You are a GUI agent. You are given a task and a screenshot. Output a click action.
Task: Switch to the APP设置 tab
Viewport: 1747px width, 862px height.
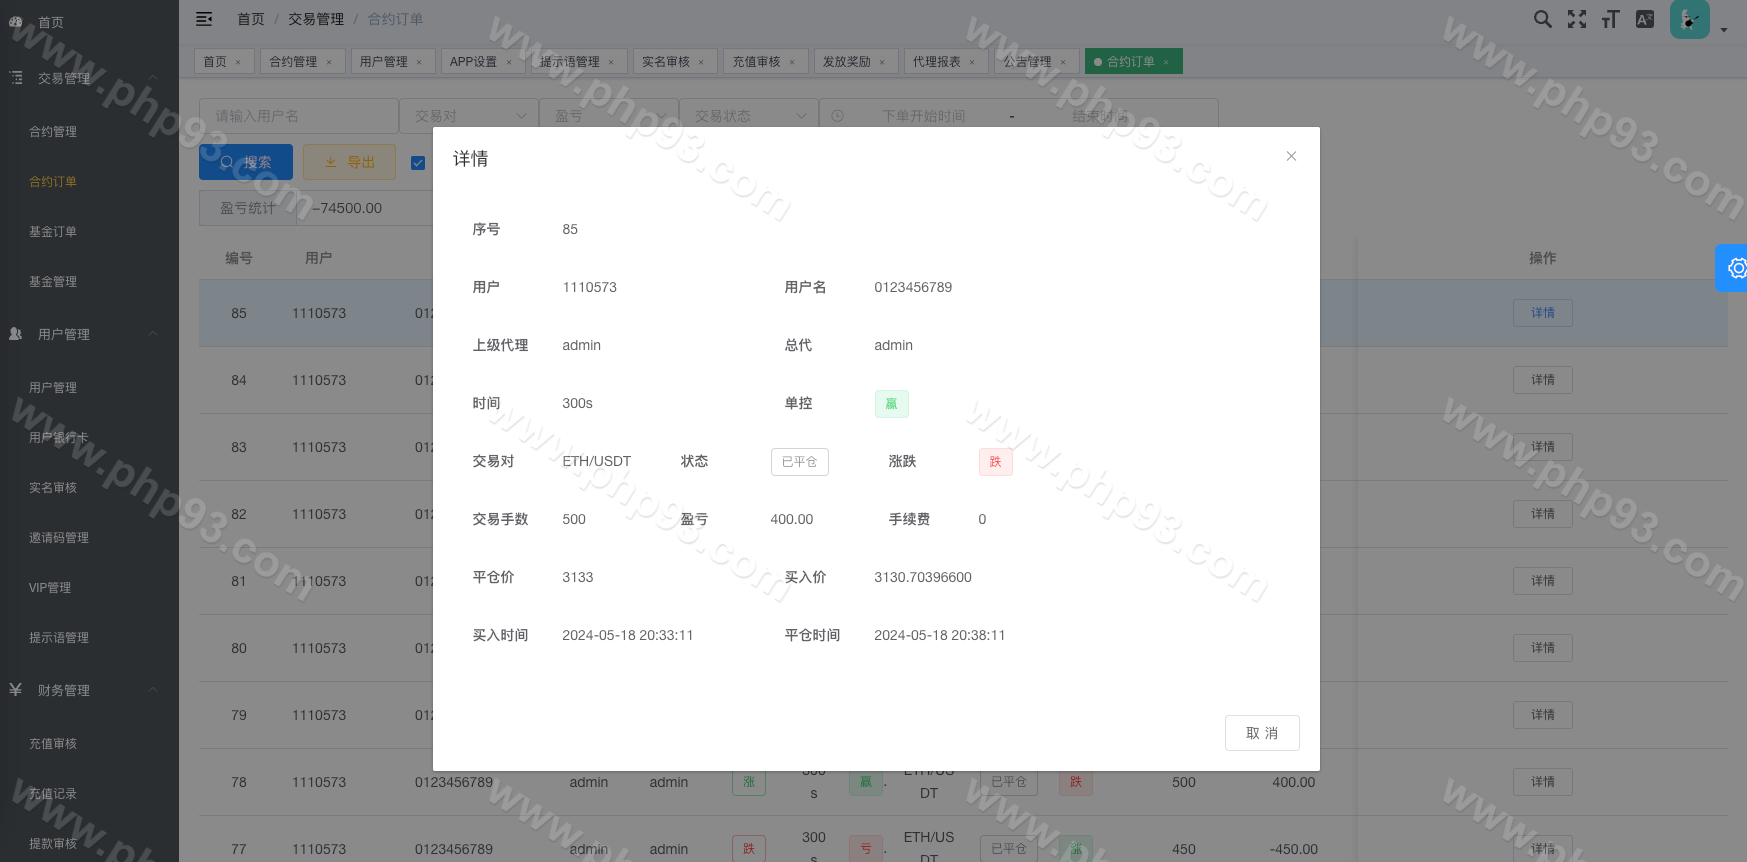[473, 62]
